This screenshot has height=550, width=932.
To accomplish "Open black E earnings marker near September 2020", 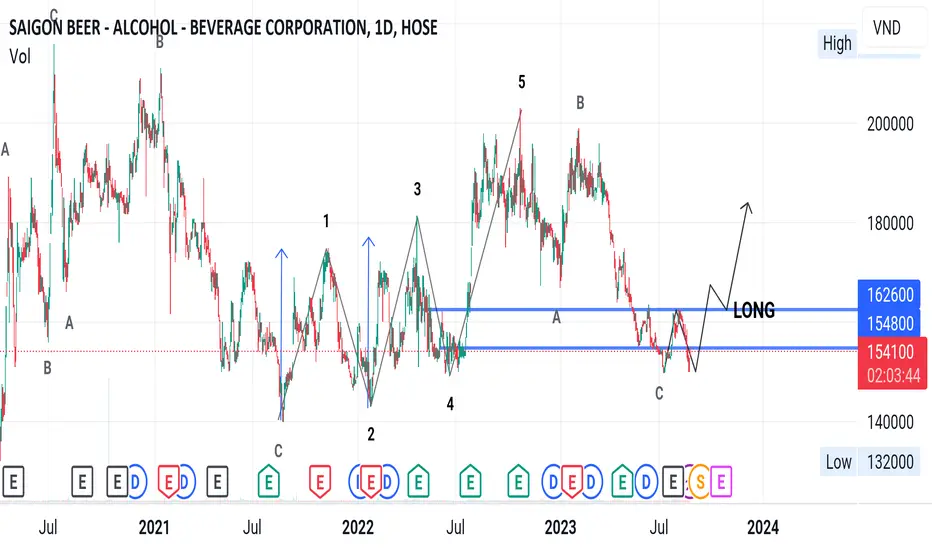I will (x=82, y=481).
